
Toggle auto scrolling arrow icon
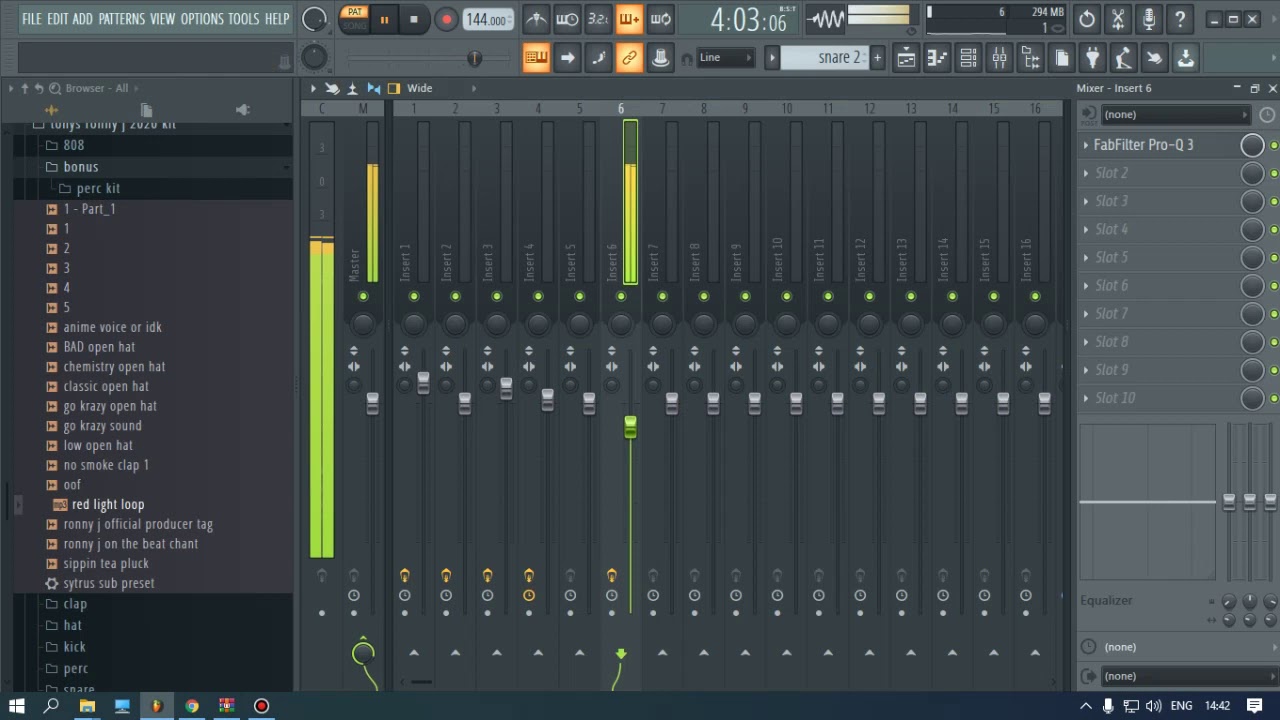click(x=567, y=58)
